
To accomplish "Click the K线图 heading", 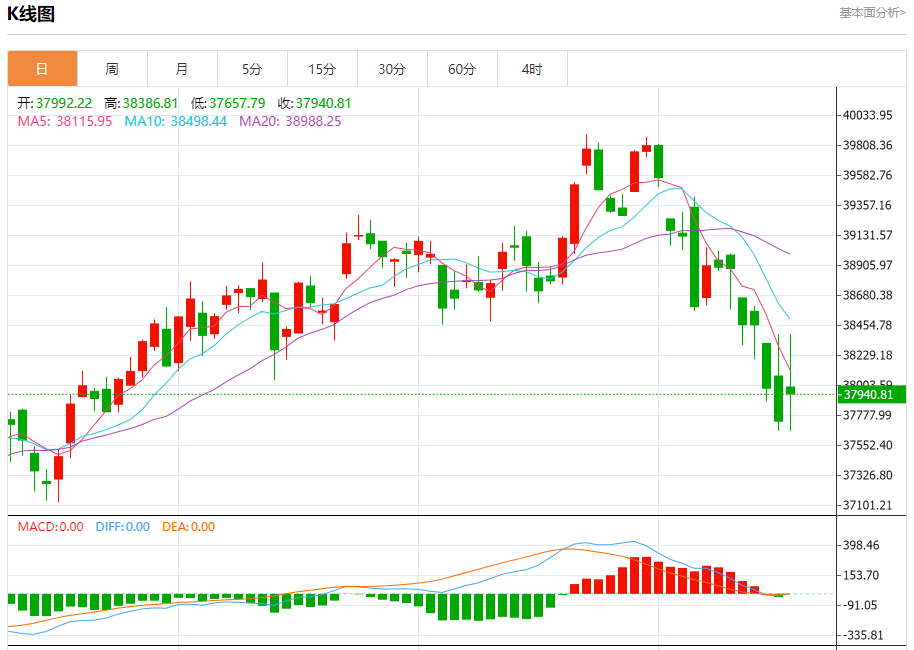I will click(31, 13).
